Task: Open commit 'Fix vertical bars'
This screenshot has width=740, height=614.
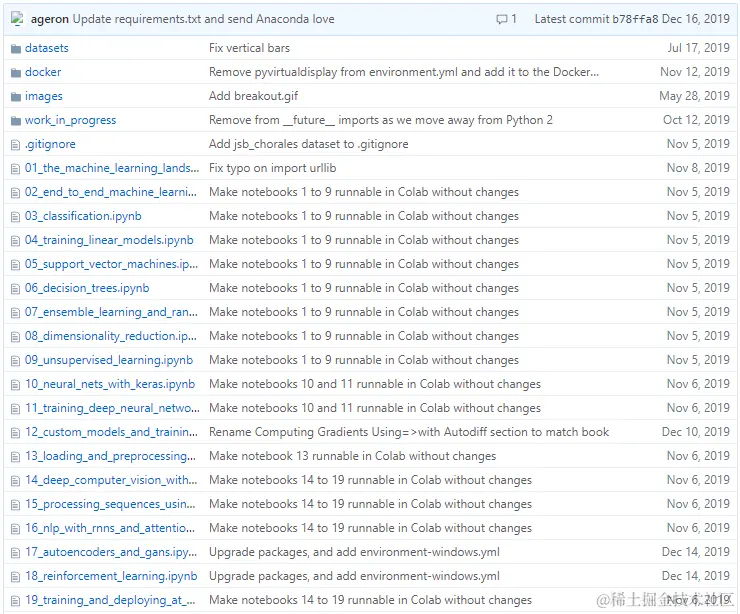Action: pyautogui.click(x=249, y=48)
